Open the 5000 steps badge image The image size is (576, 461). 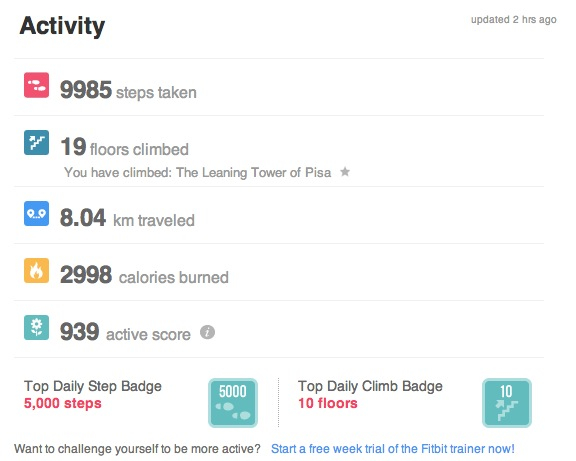[233, 403]
